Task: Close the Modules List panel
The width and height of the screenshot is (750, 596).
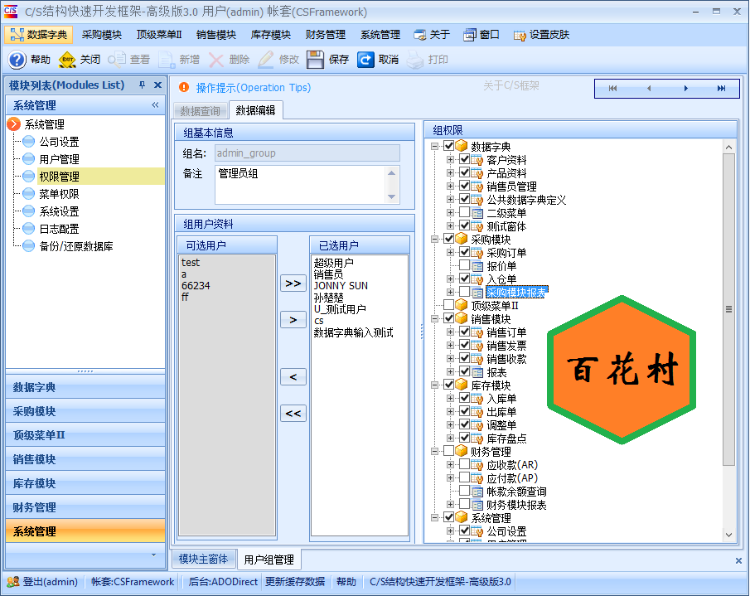Action: tap(157, 85)
